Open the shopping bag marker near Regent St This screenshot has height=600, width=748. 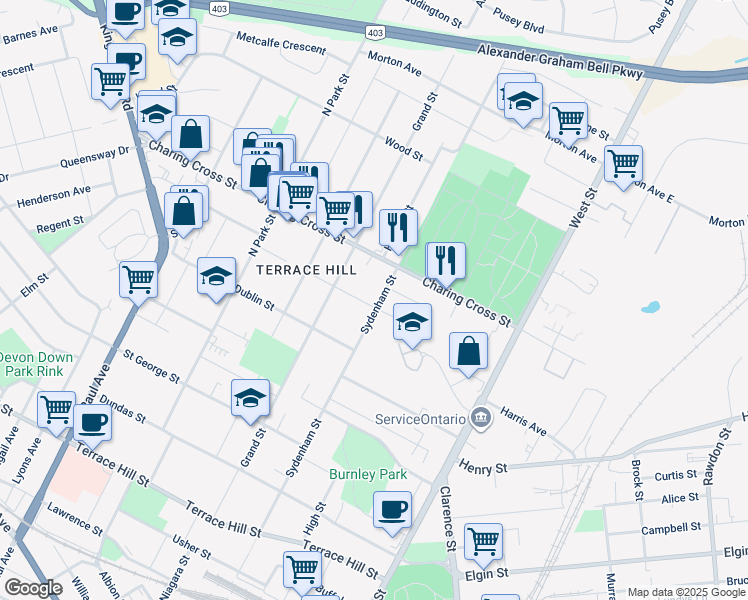[184, 209]
